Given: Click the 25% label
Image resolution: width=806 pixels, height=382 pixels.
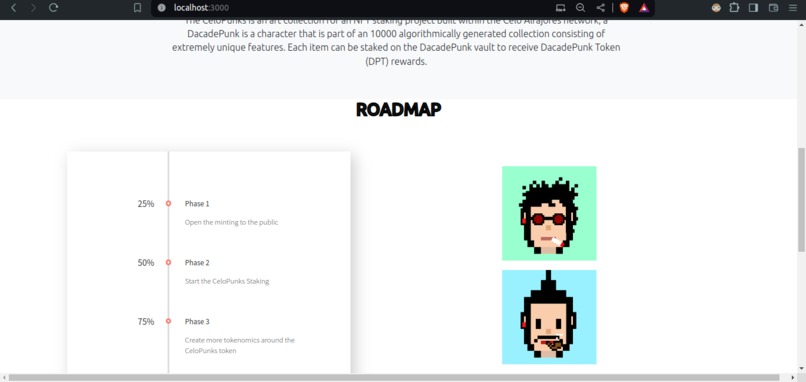Looking at the screenshot, I should coord(145,204).
